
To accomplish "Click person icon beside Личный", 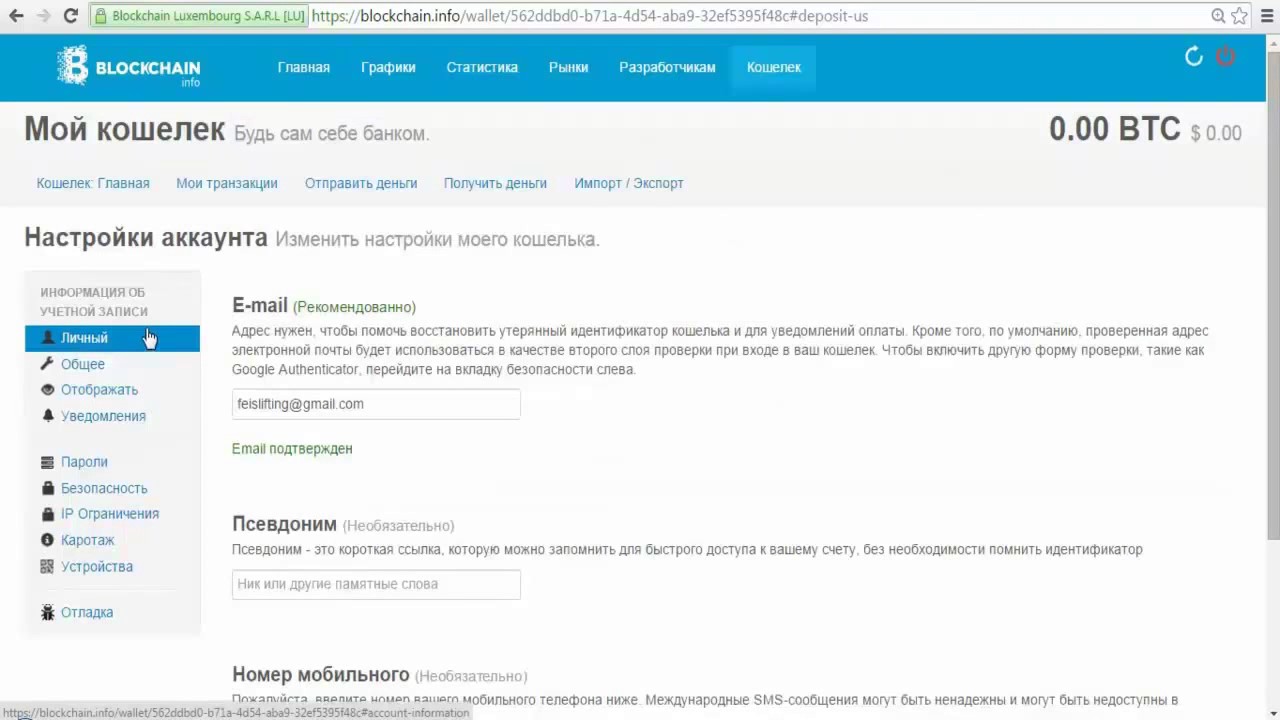I will click(x=47, y=338).
